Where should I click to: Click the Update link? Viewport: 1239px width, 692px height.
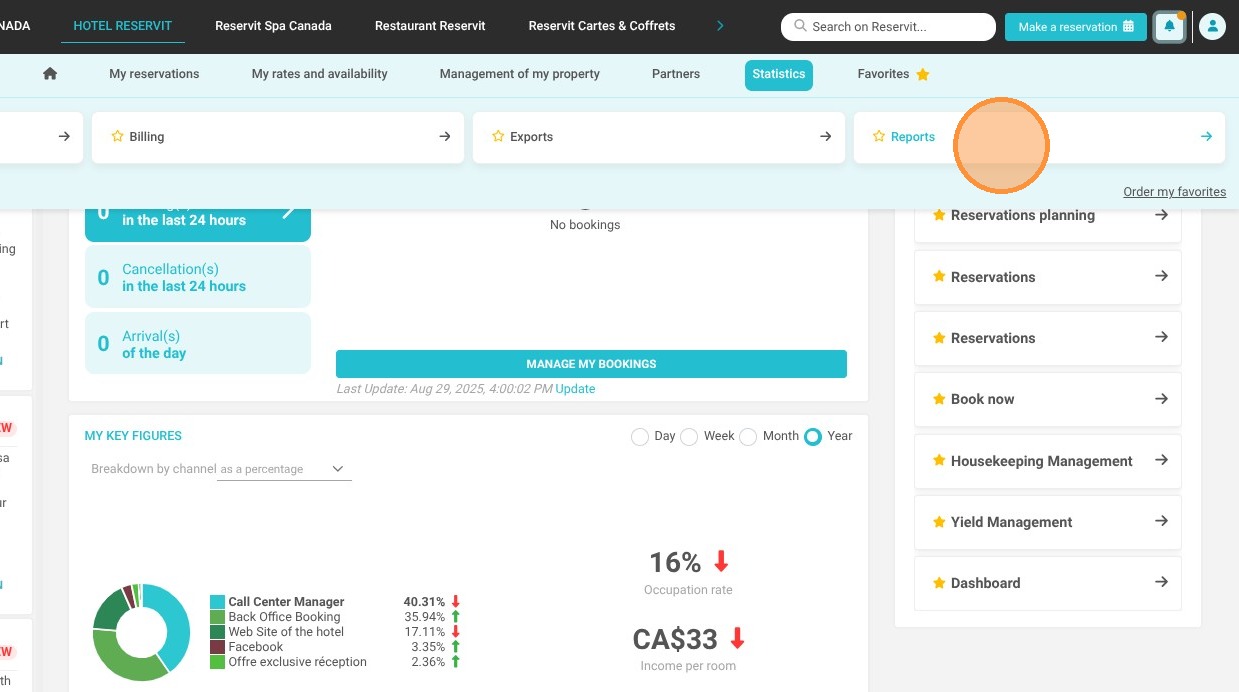pyautogui.click(x=575, y=389)
